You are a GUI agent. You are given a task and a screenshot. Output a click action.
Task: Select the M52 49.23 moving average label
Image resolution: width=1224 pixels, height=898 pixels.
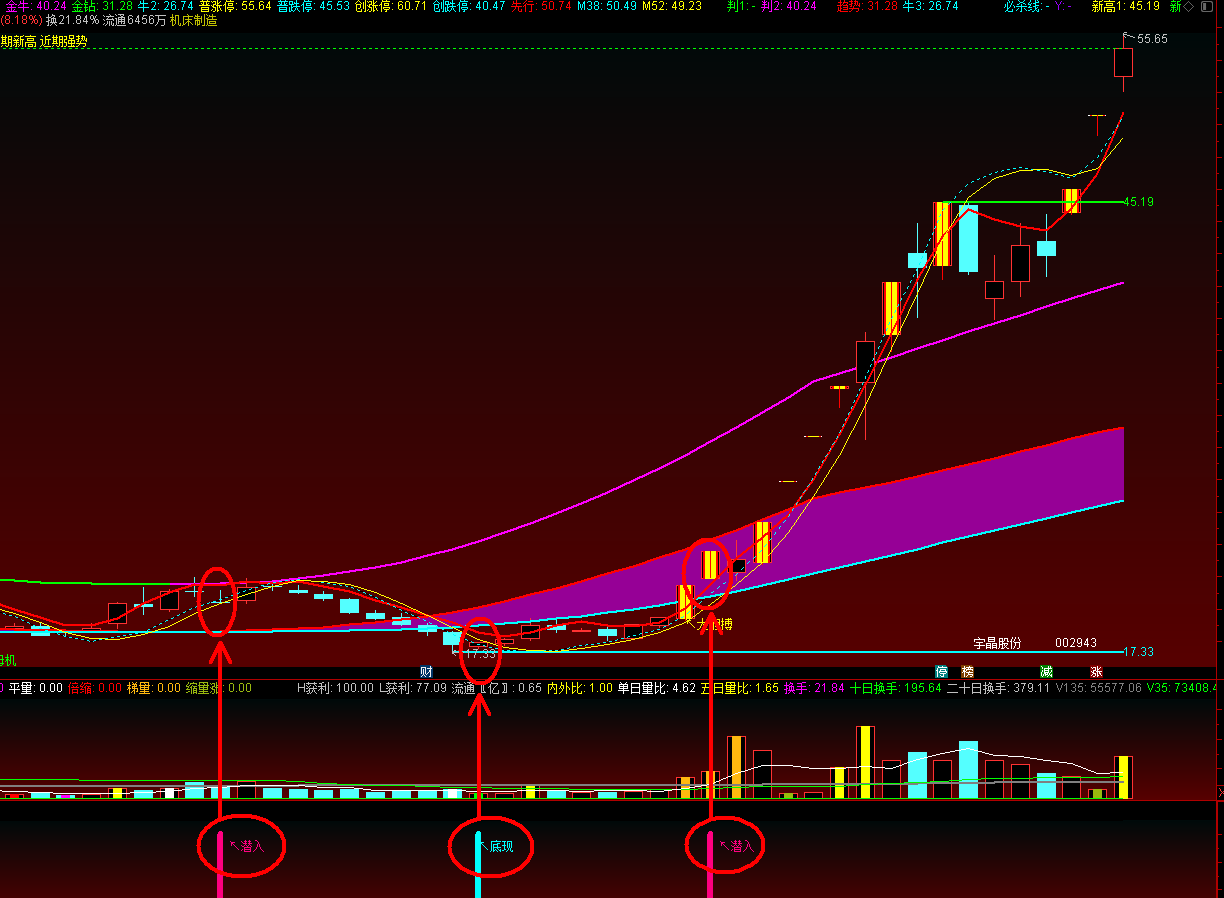tap(672, 6)
